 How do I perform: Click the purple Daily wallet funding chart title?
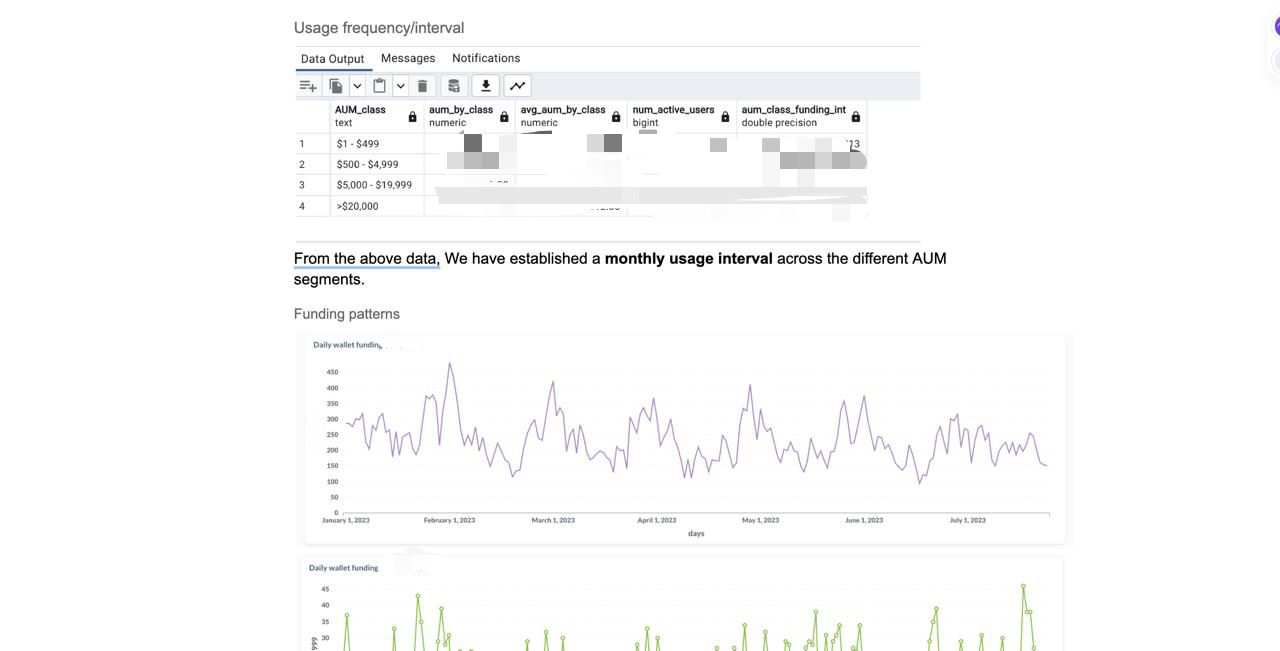(x=347, y=345)
